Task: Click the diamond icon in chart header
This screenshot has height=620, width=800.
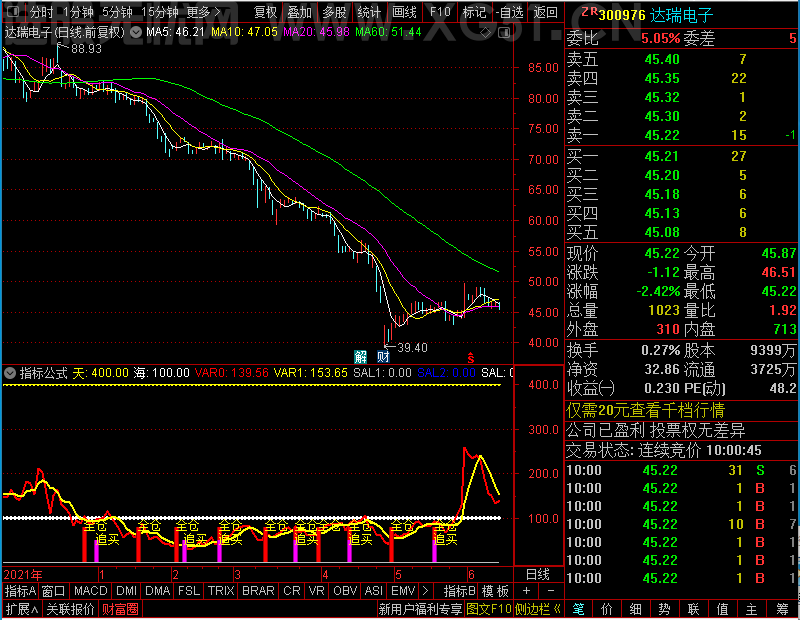Action: [x=486, y=33]
